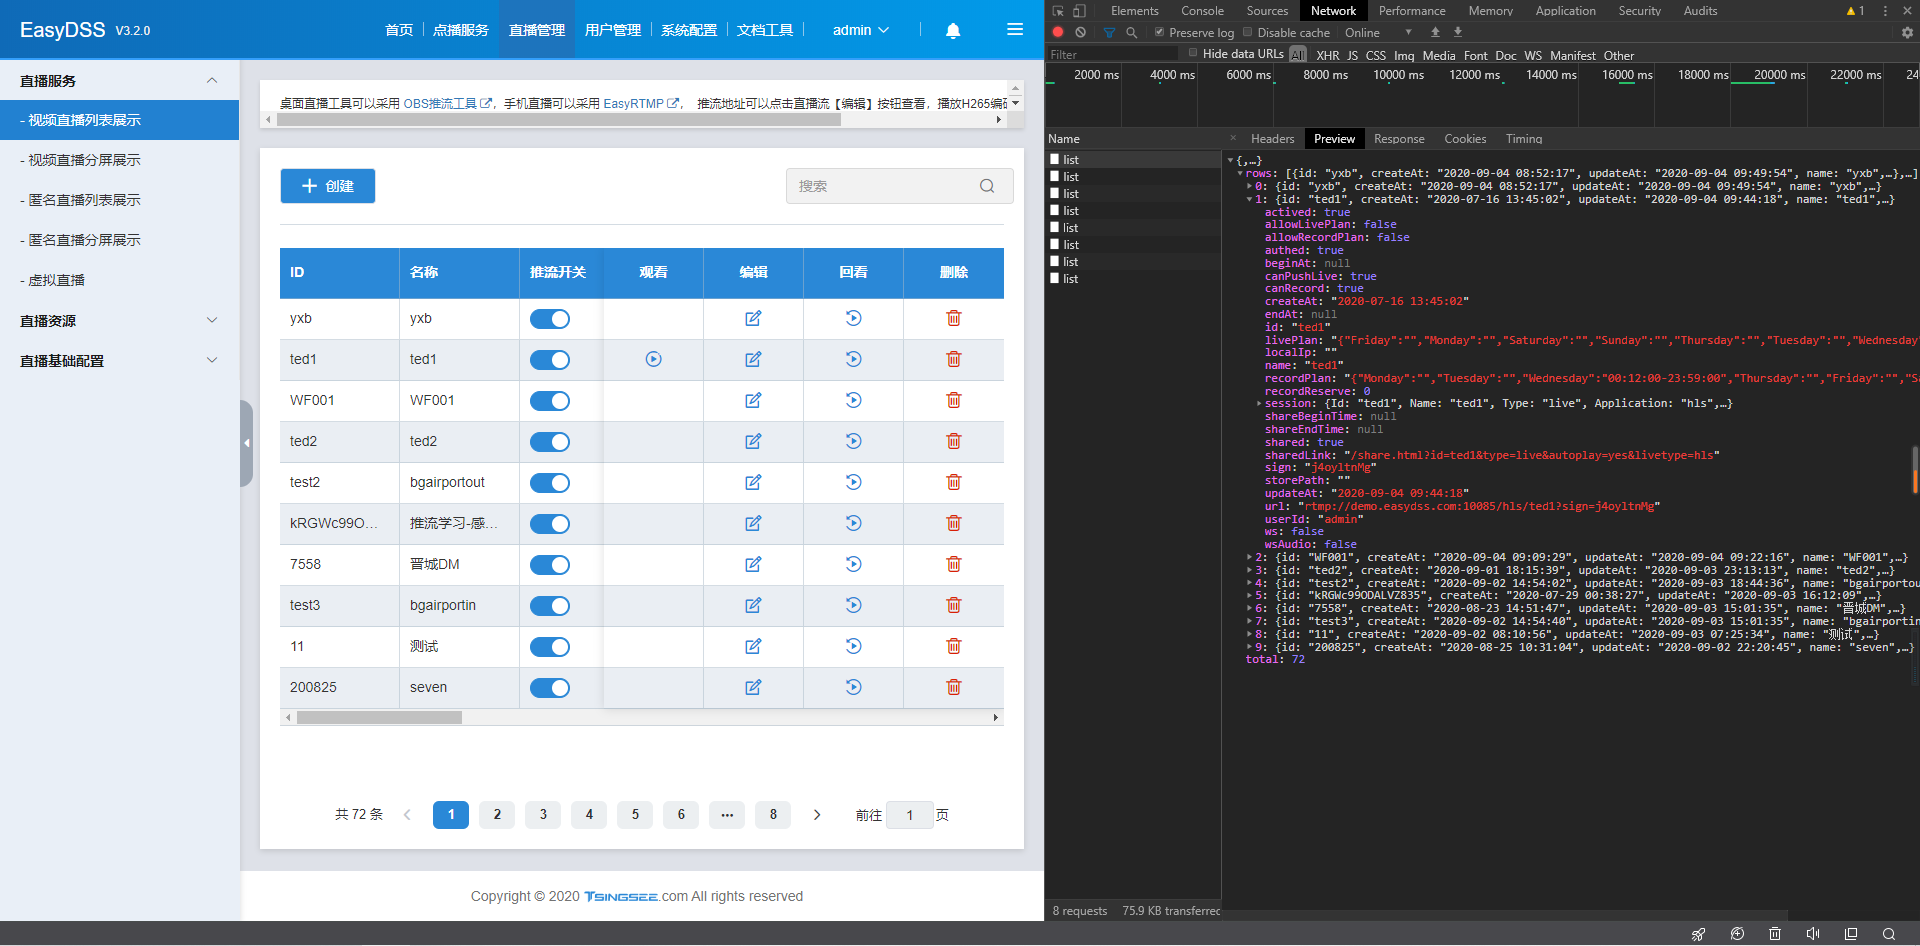Open playback icon for 200825 row

853,687
